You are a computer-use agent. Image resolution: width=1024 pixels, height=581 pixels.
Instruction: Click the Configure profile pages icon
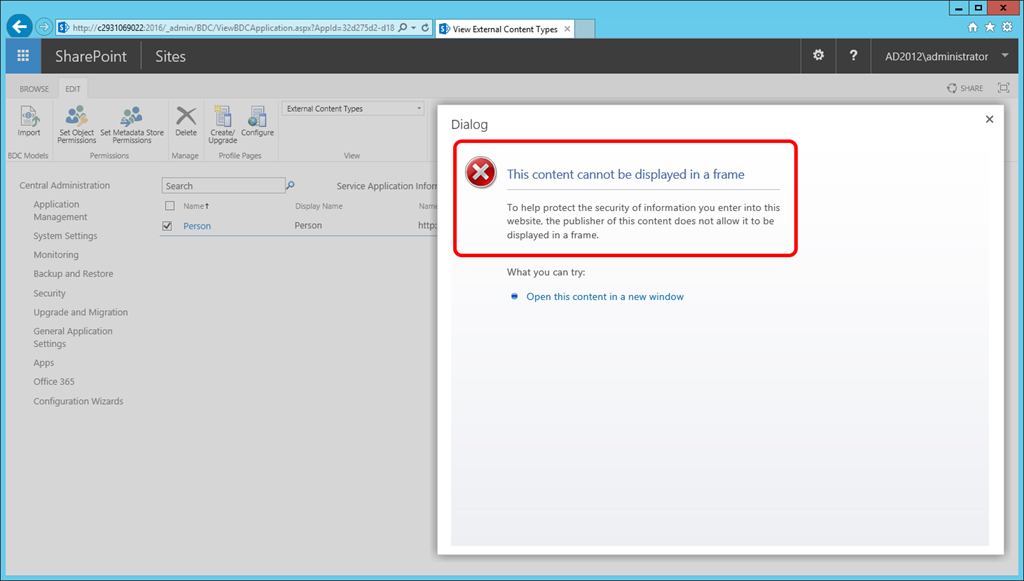click(x=257, y=118)
